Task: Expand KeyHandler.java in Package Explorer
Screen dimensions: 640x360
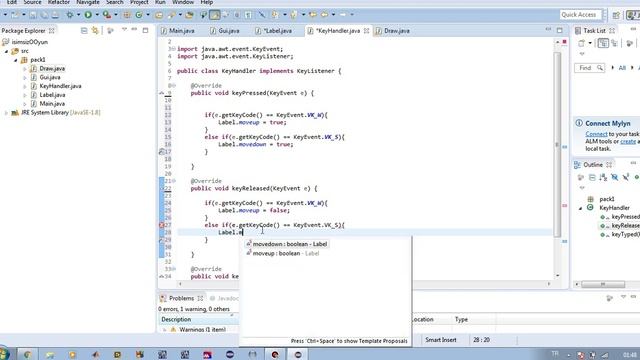Action: (25, 86)
